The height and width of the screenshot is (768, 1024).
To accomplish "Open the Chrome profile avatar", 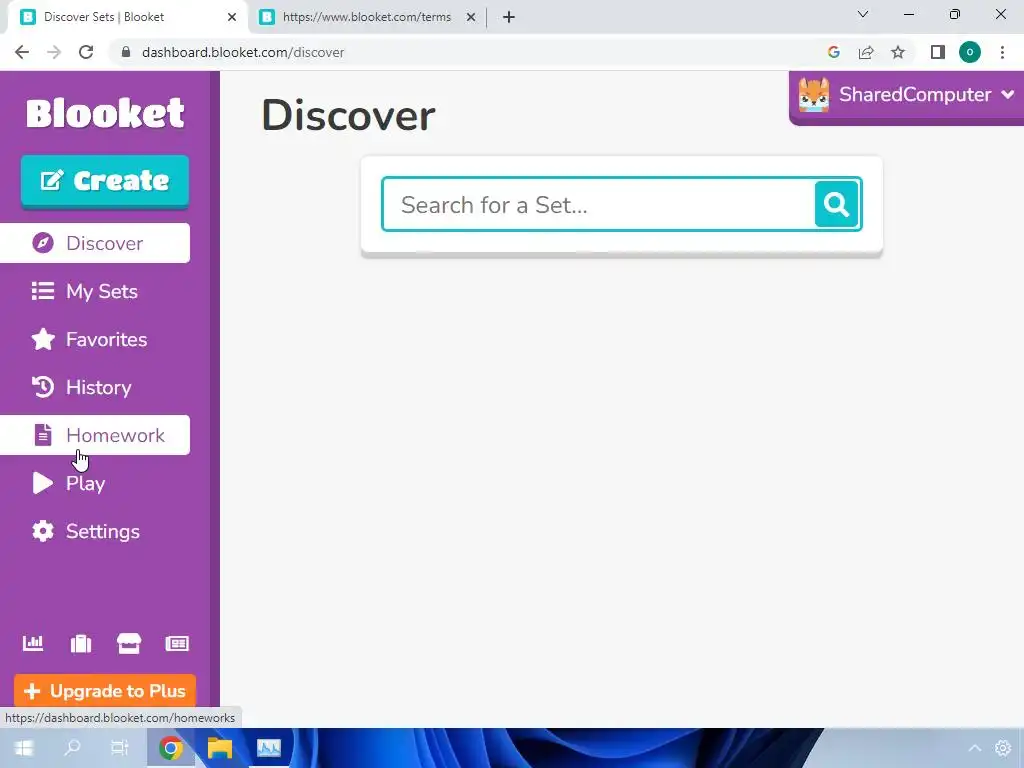I will pos(970,52).
